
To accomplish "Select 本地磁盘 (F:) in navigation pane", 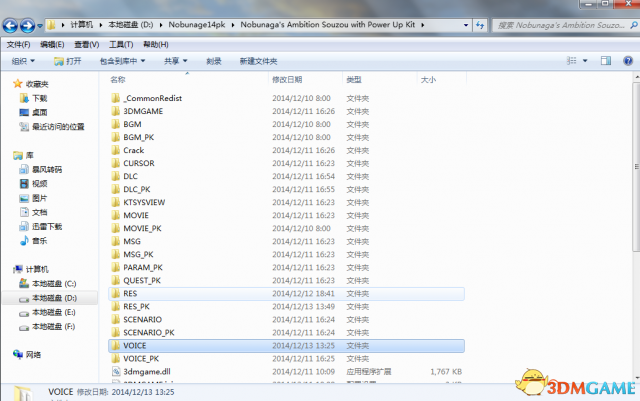I will click(54, 327).
